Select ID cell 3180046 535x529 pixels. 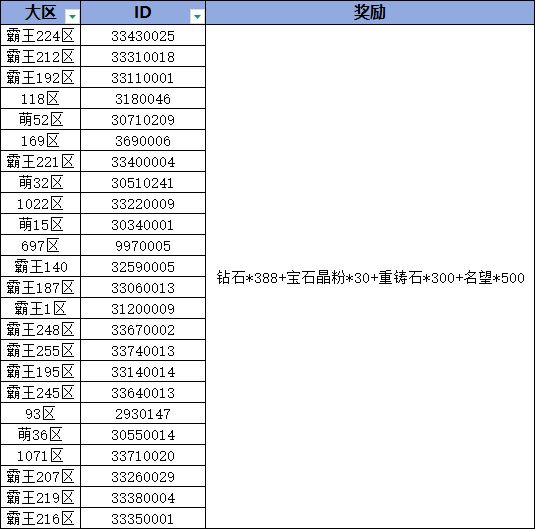143,98
